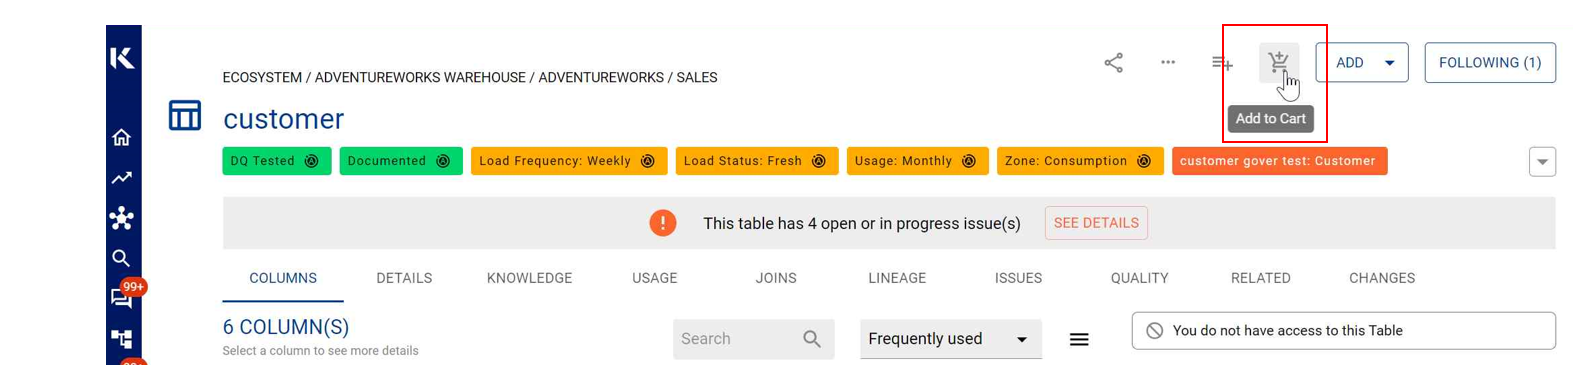This screenshot has height=381, width=1577.
Task: Open messages icon with 99+ badge
Action: [x=123, y=297]
